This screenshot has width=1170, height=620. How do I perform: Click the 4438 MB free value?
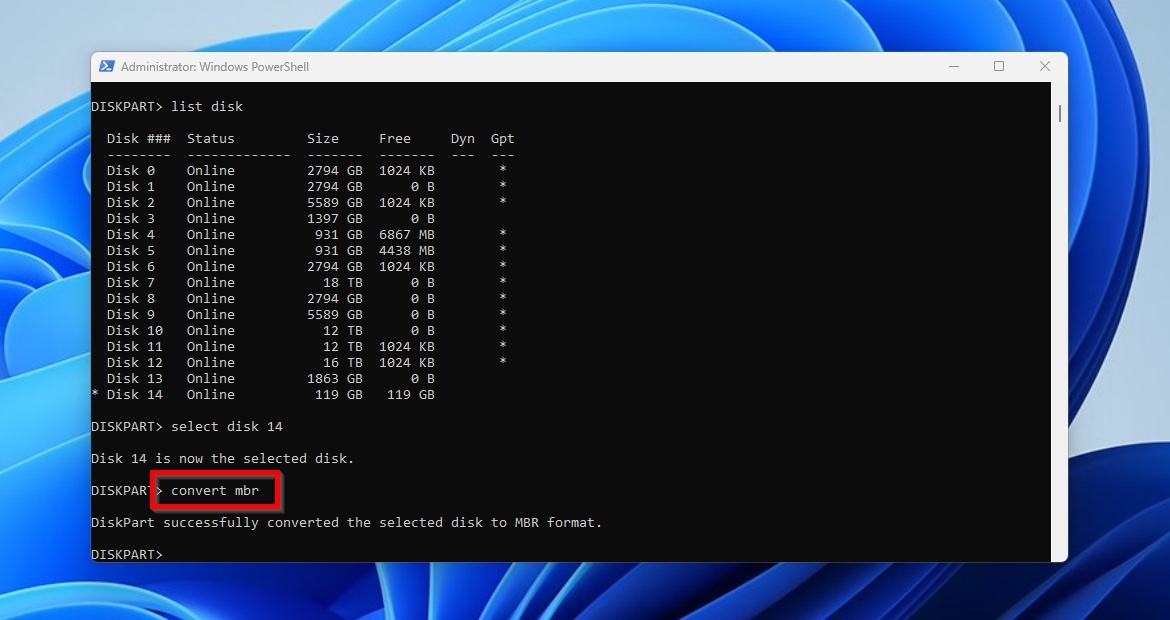(x=407, y=251)
